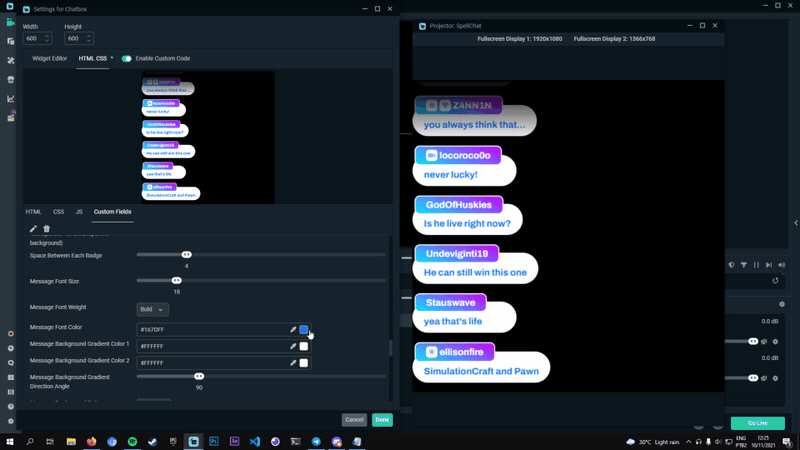Open the CSS code tab
800x450 pixels.
[59, 212]
